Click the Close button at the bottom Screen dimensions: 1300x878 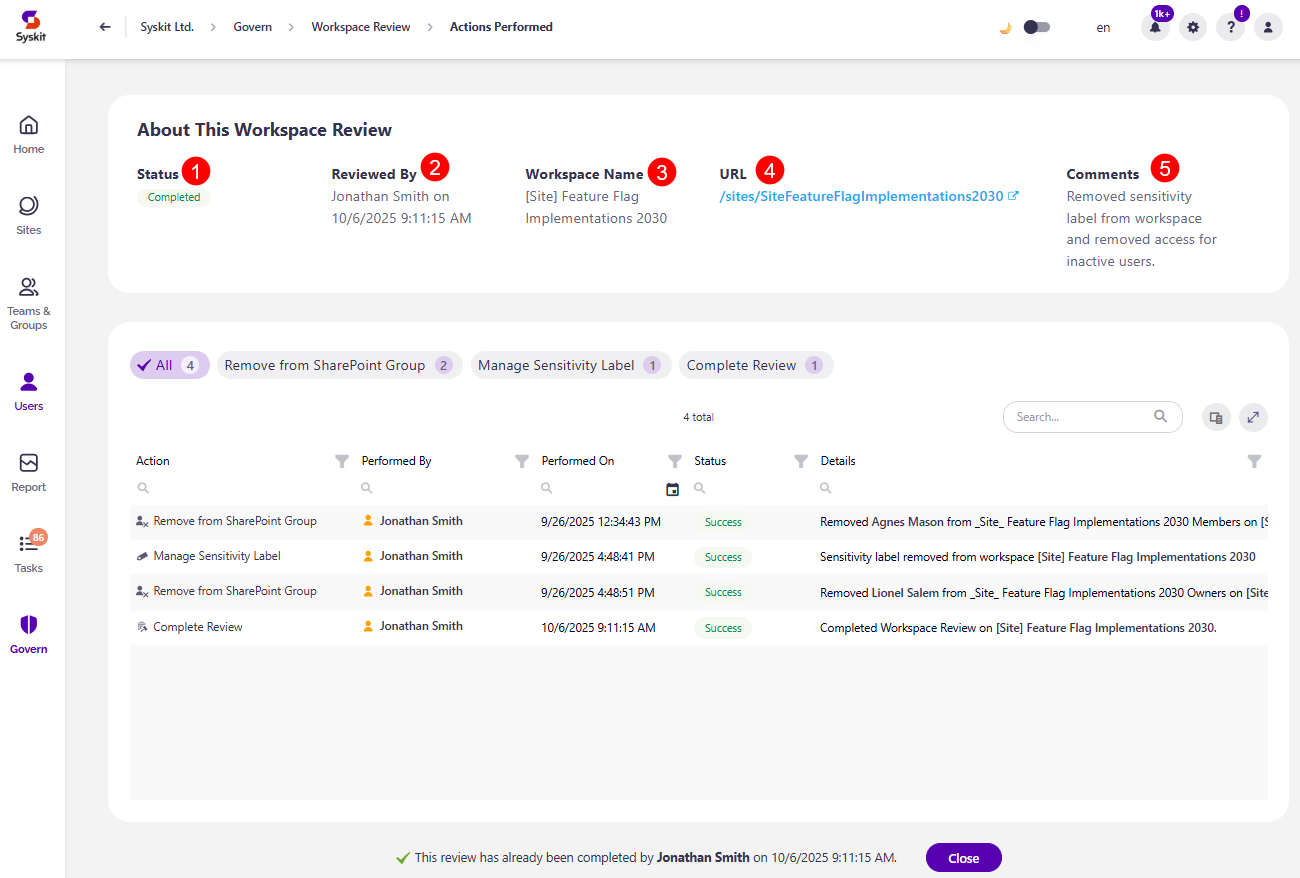[963, 857]
